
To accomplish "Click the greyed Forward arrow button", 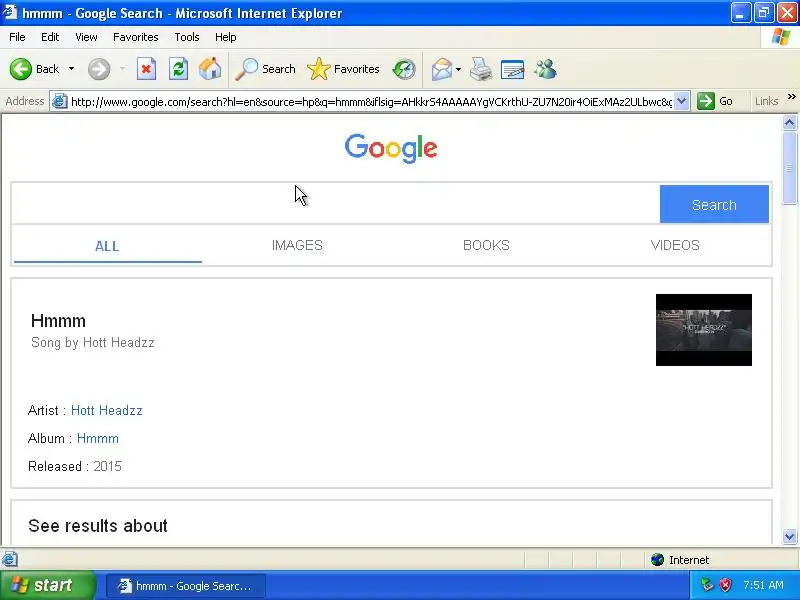I will click(99, 69).
